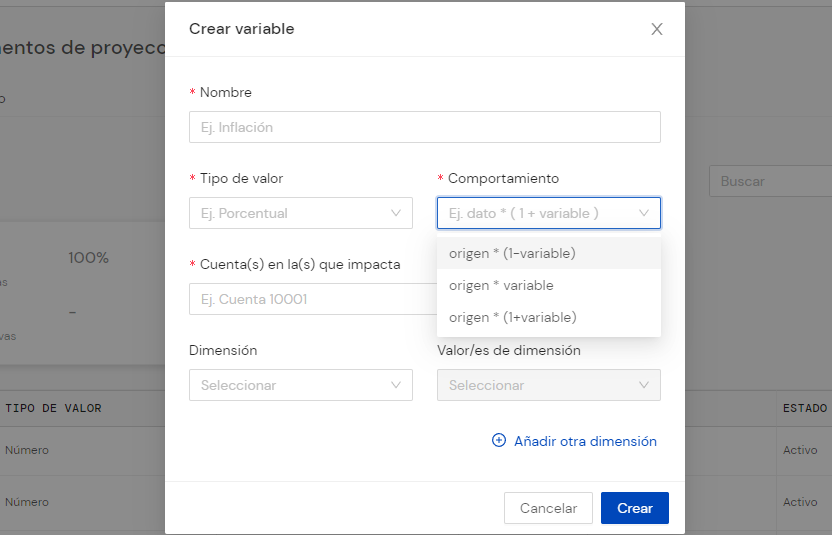The image size is (832, 535).
Task: Click the Dimensión chevron arrow
Action: click(396, 385)
